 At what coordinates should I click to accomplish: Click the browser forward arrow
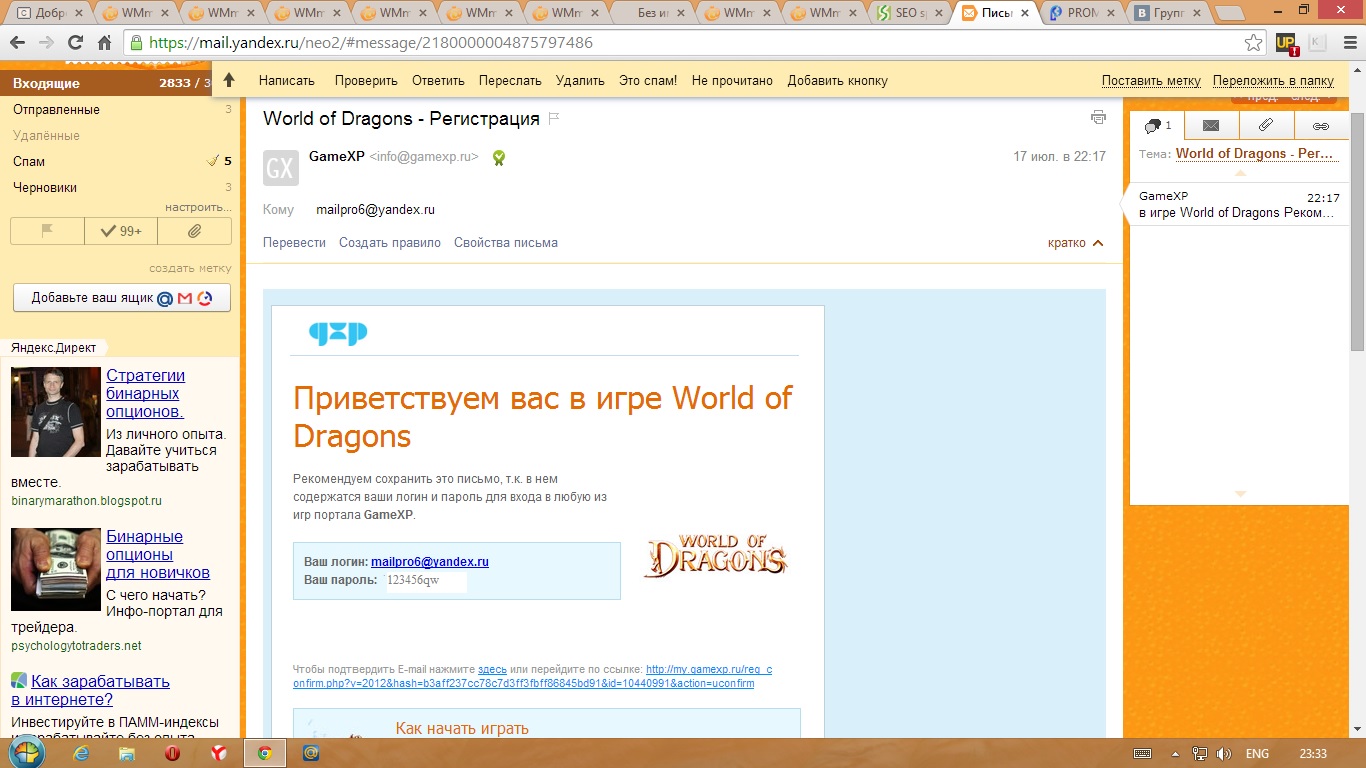point(46,43)
